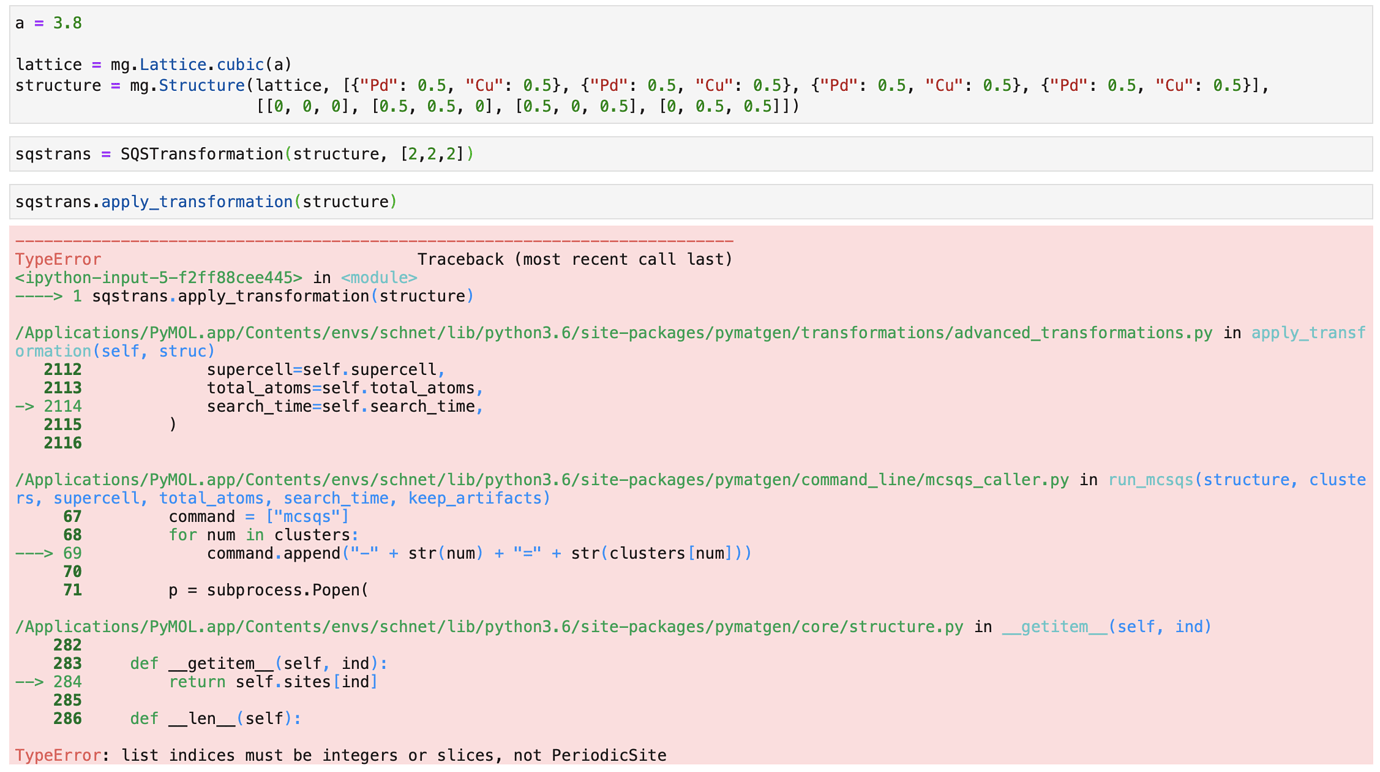Click the <module> label in the traceback
The image size is (1380, 772).
pos(378,278)
